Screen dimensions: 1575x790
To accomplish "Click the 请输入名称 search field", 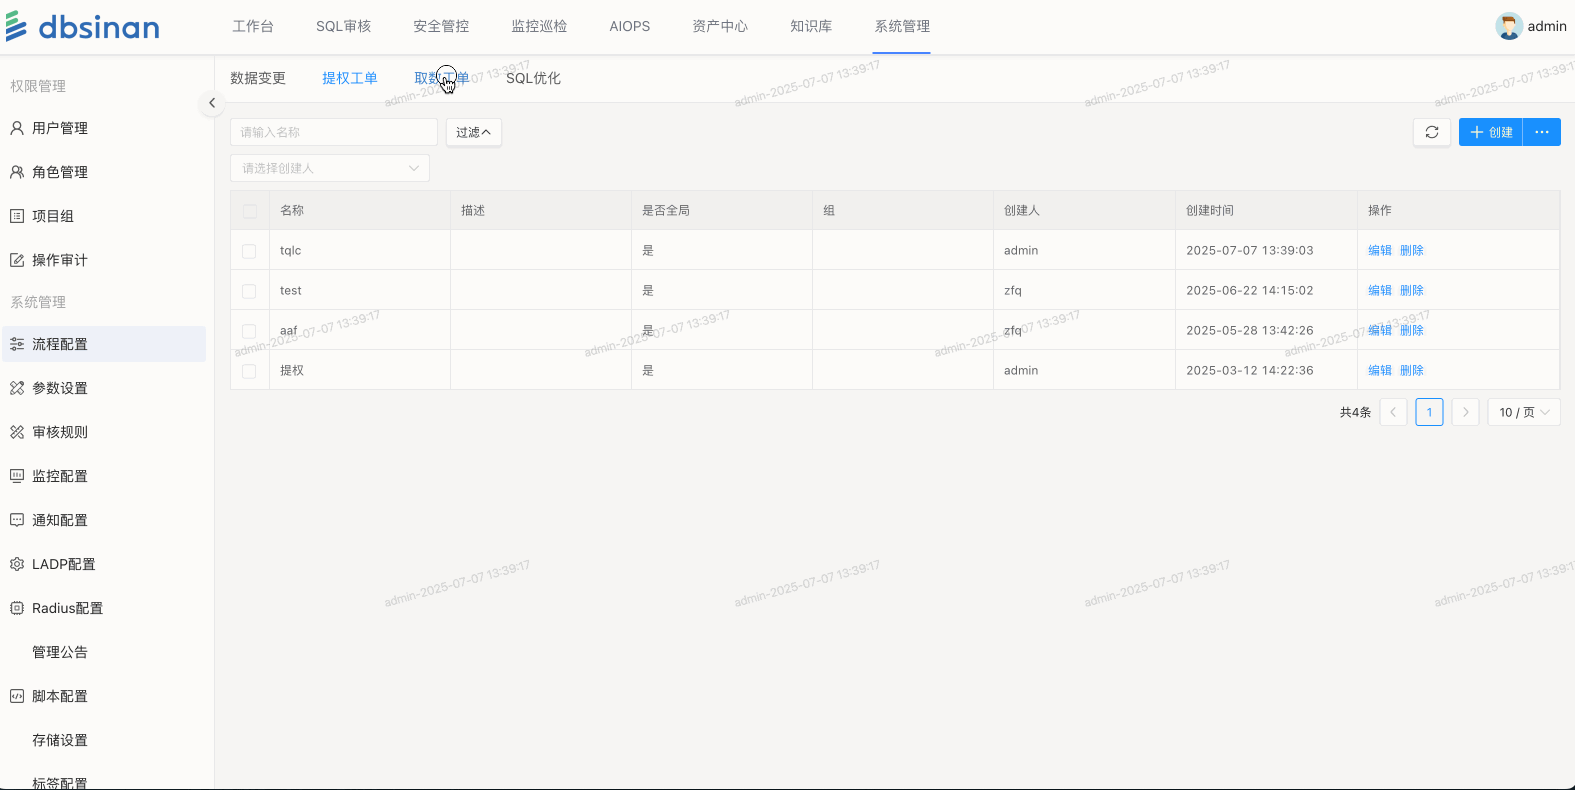I will point(333,132).
